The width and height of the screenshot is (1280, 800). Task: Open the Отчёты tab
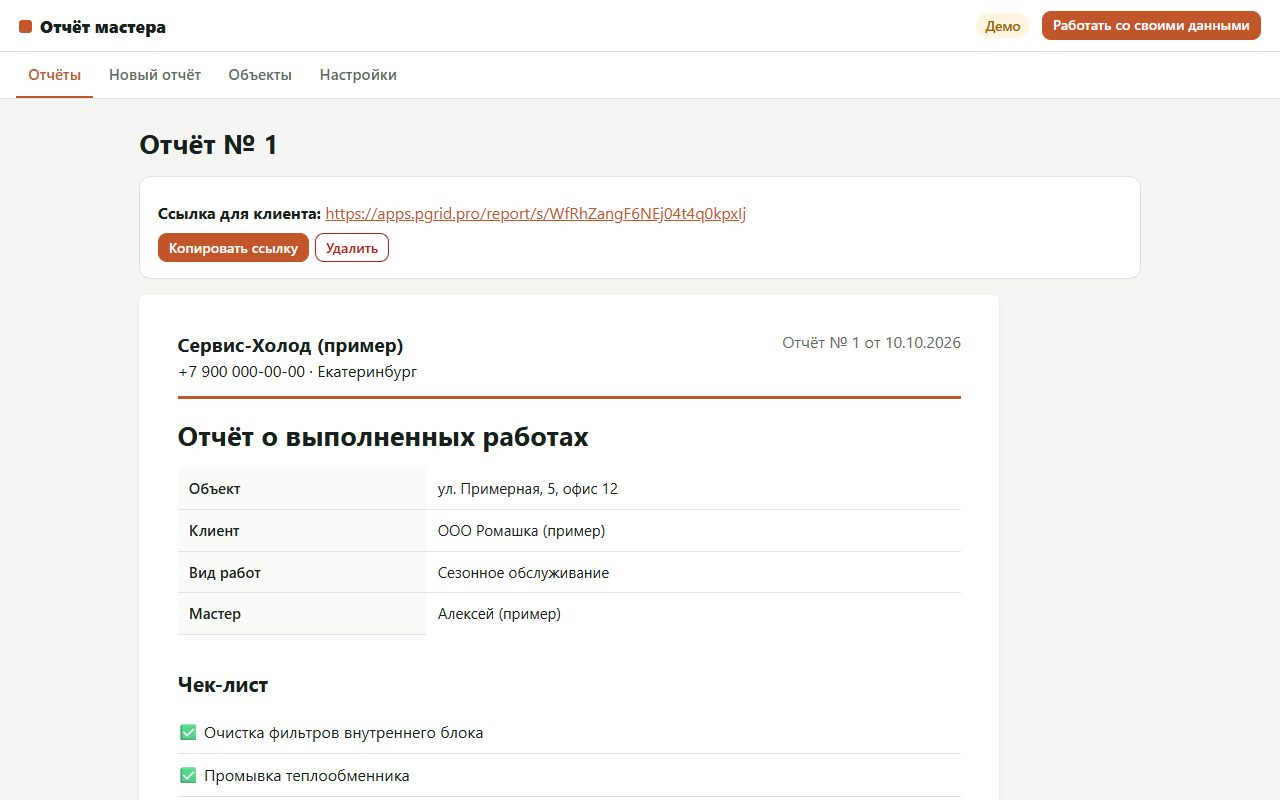(x=54, y=75)
